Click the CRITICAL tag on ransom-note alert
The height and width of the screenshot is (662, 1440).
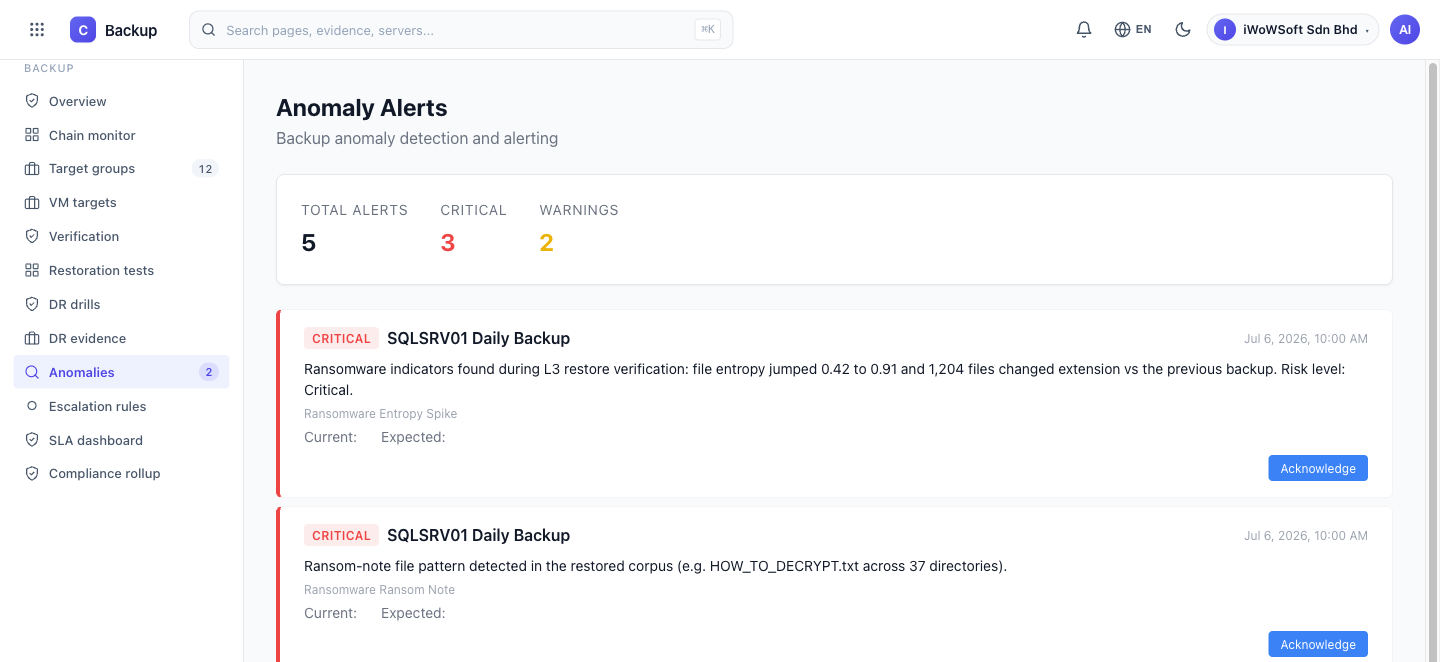[x=341, y=536]
